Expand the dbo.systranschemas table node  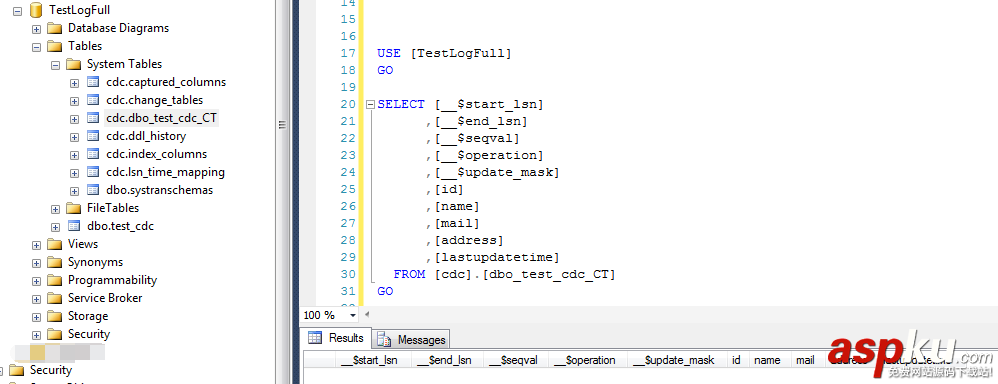coord(74,190)
